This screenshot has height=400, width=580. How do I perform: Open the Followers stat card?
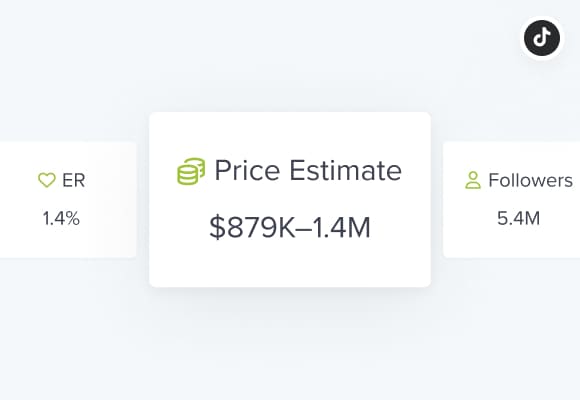point(512,200)
